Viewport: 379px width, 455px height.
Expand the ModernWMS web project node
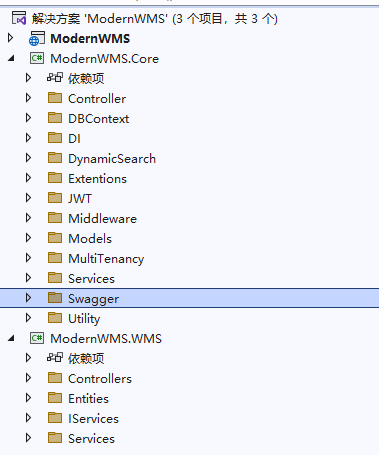(11, 38)
